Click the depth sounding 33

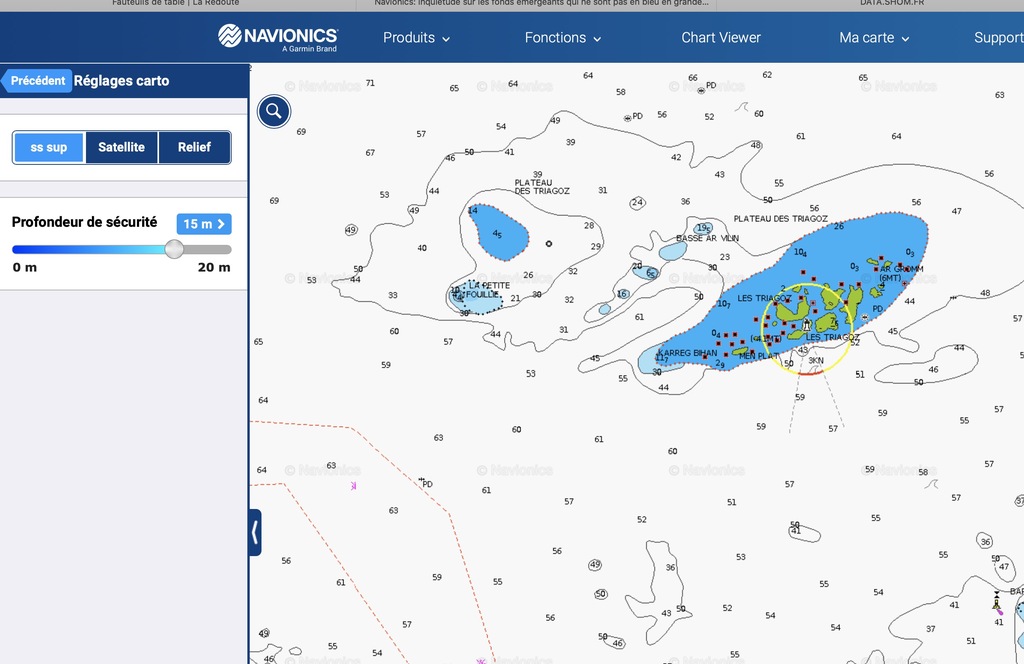[x=392, y=295]
